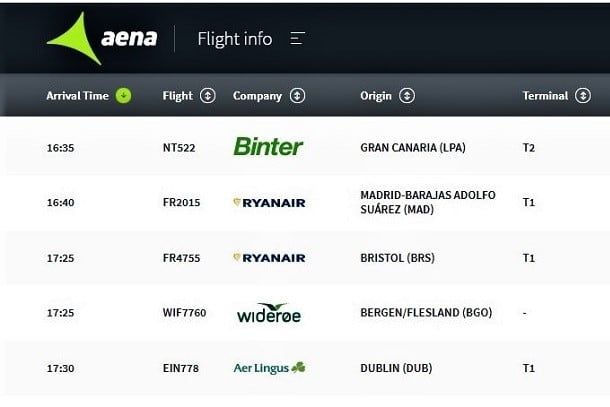Sort by Origin column sort icon
Screen dimensions: 610x407
coord(407,96)
